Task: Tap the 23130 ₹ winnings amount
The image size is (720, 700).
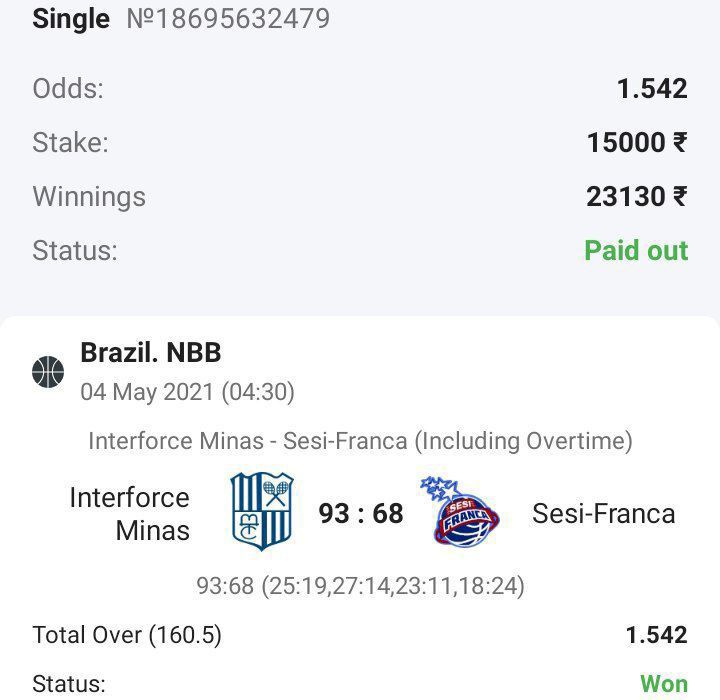Action: (x=637, y=196)
